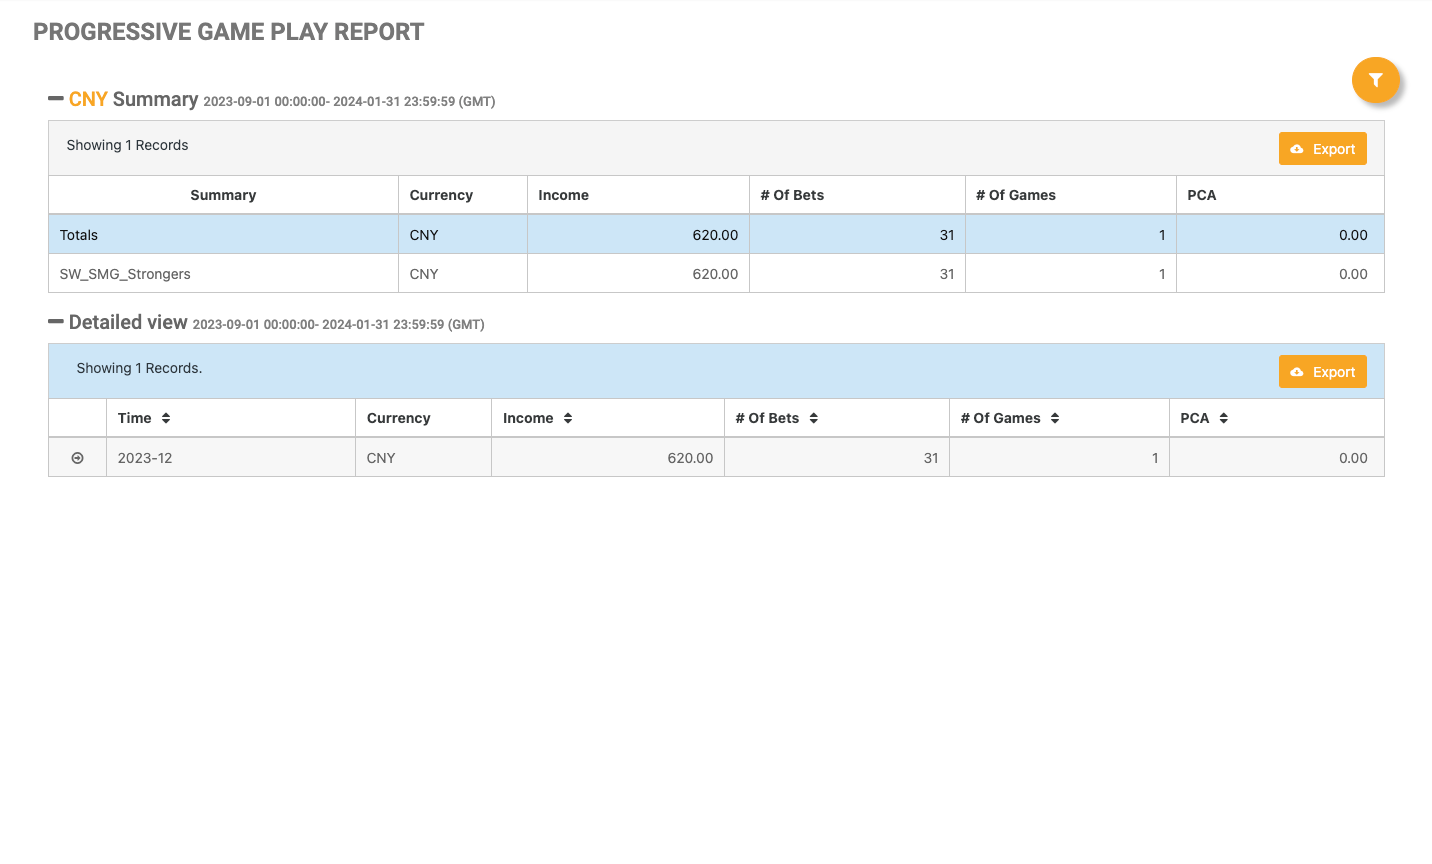Sort by # Of Bets using sort icon
This screenshot has width=1432, height=864.
(x=814, y=418)
